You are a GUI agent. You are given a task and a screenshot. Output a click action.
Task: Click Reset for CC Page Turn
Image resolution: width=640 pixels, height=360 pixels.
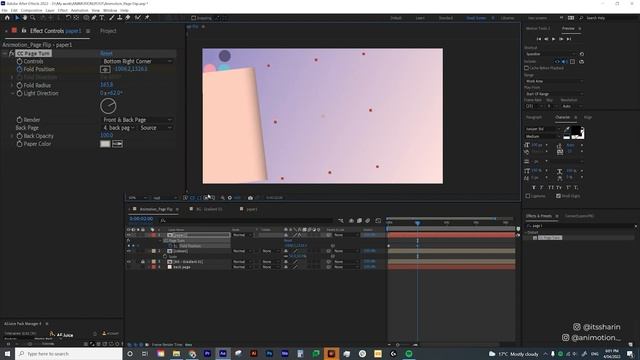pyautogui.click(x=106, y=53)
